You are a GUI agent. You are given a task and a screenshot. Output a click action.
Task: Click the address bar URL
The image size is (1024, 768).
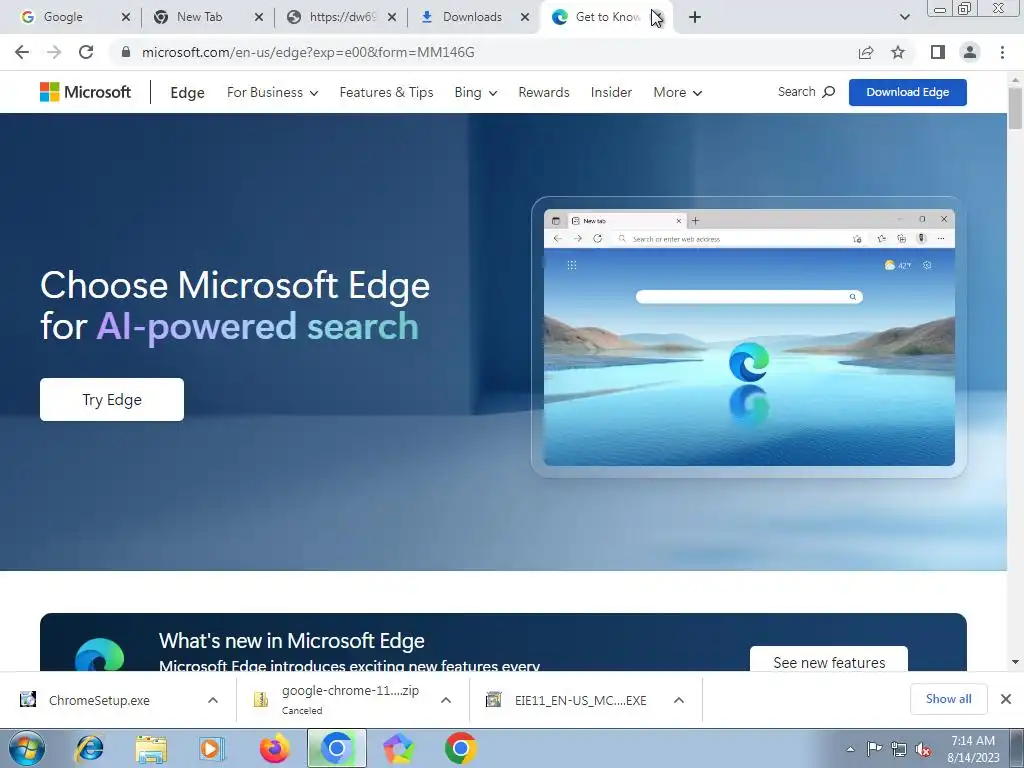308,52
